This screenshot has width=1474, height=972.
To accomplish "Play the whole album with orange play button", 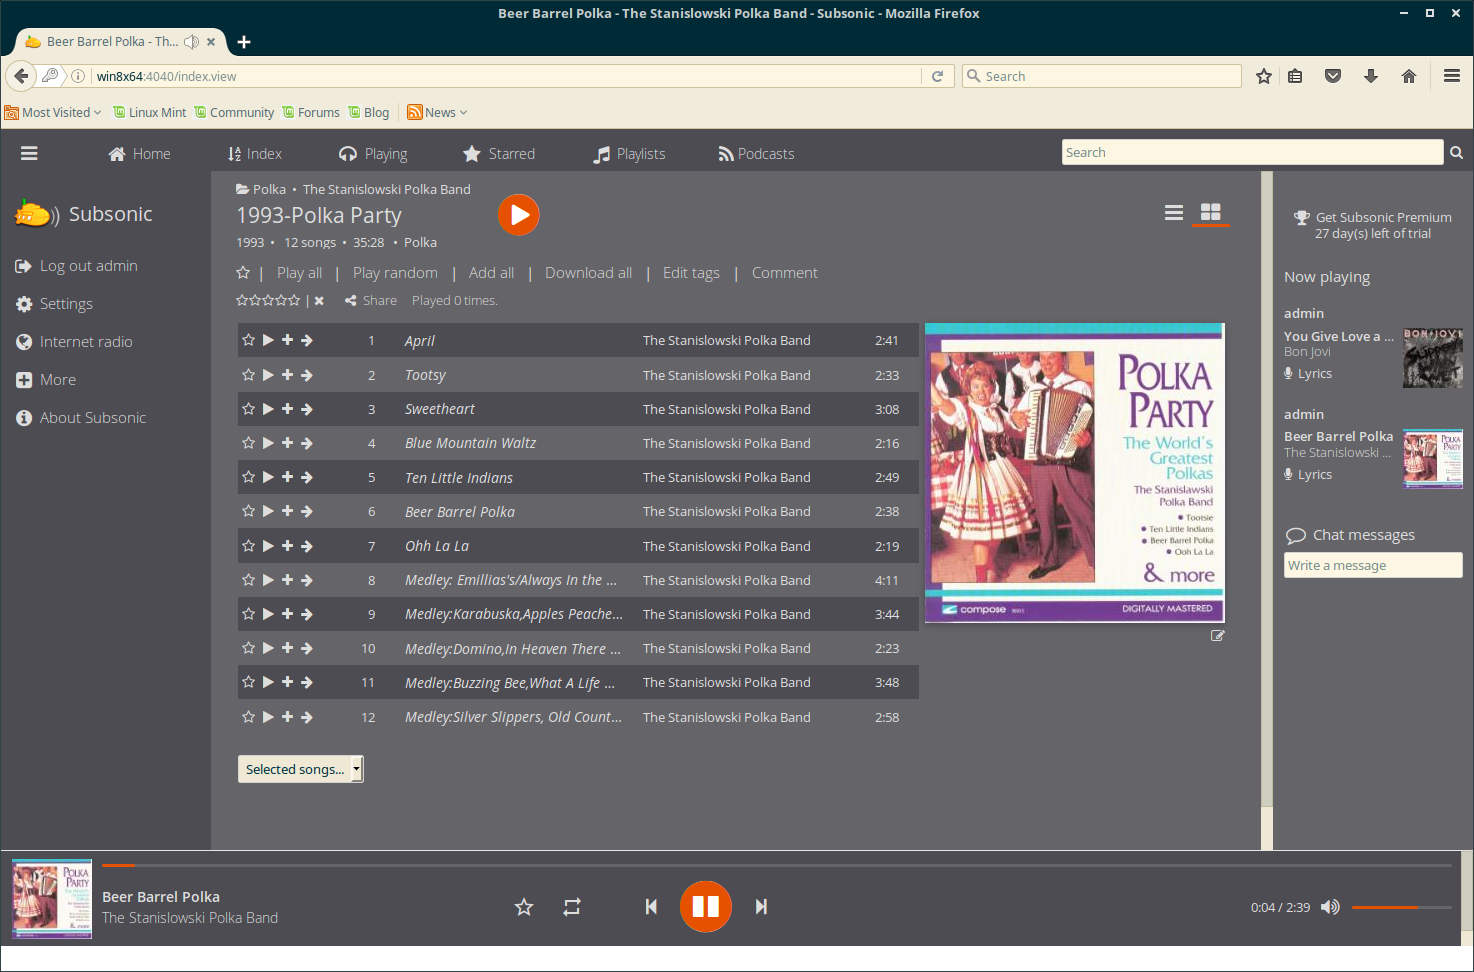I will pyautogui.click(x=518, y=215).
